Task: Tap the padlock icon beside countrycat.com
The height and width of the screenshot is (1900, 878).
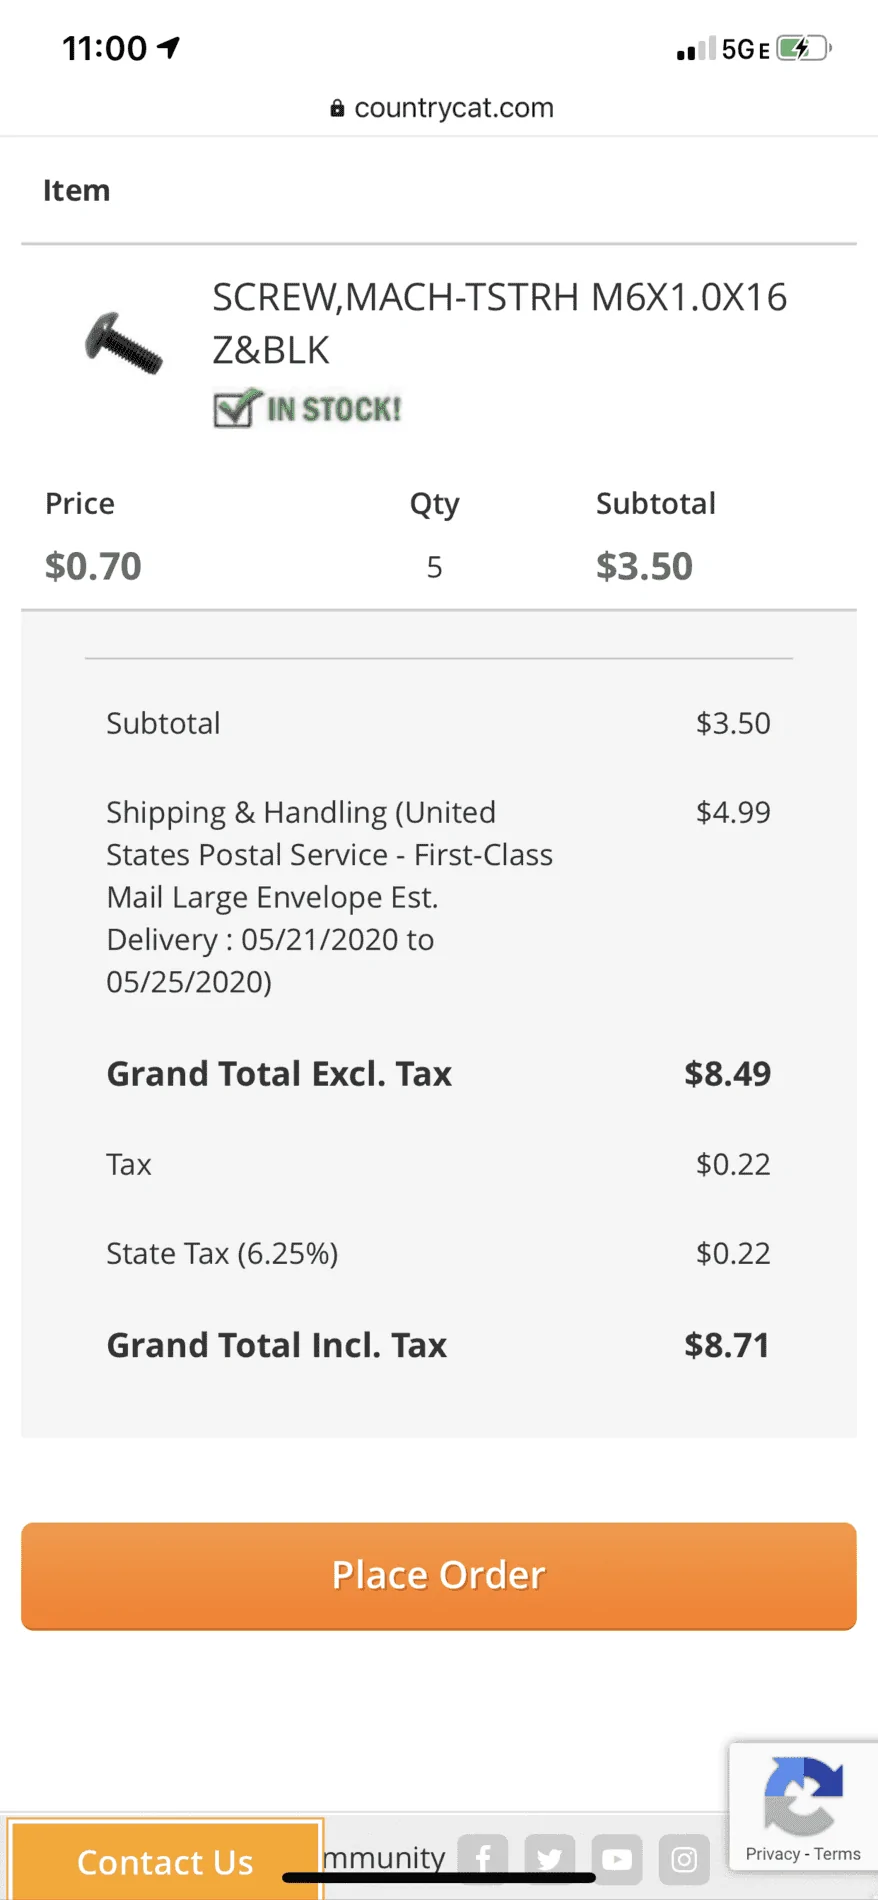Action: click(337, 108)
